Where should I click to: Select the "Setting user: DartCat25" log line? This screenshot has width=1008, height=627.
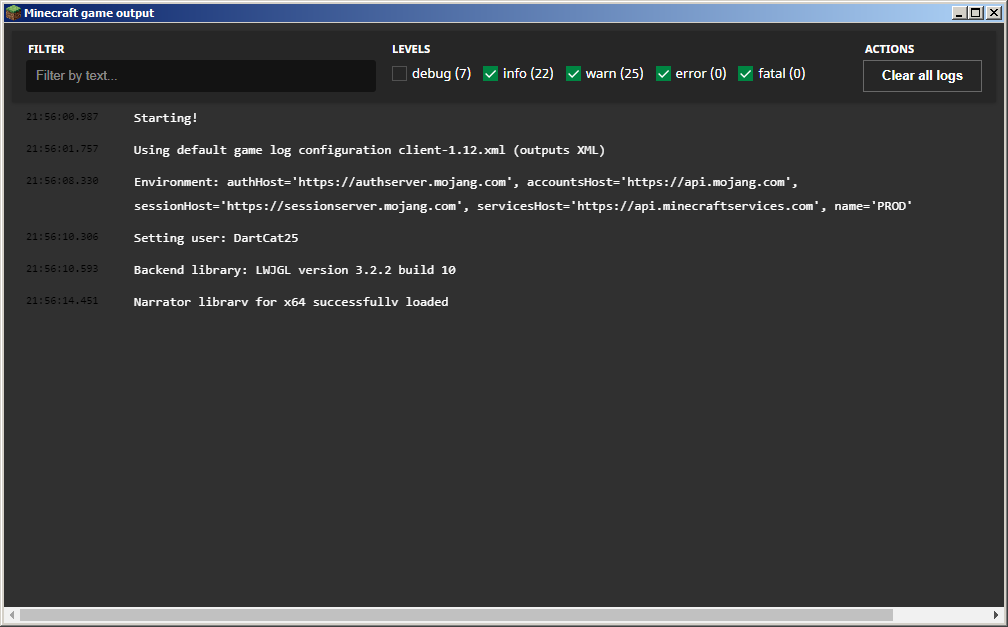[x=216, y=238]
